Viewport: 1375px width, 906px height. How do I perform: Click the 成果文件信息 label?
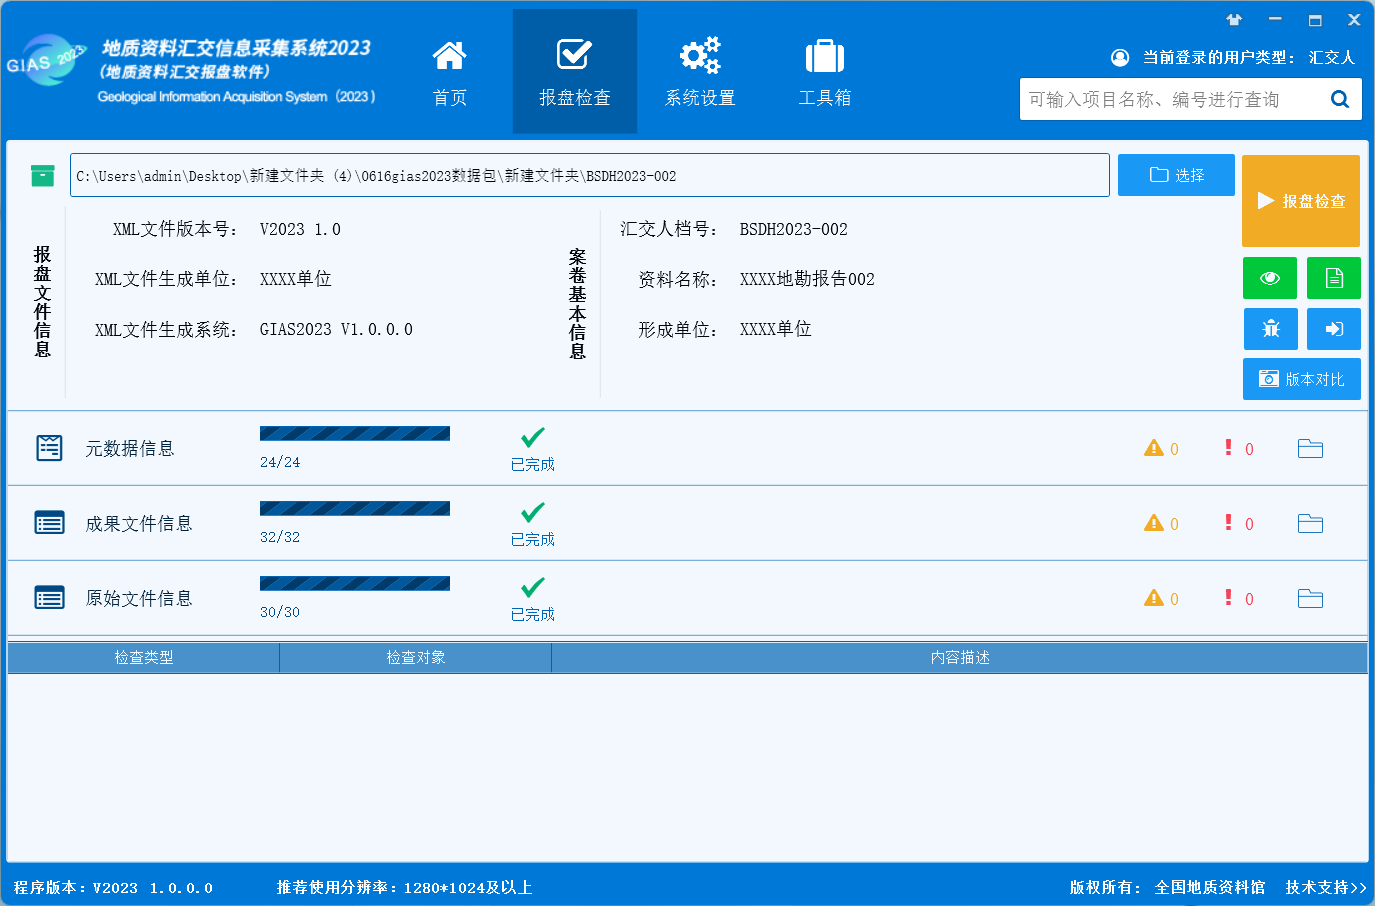coord(139,523)
